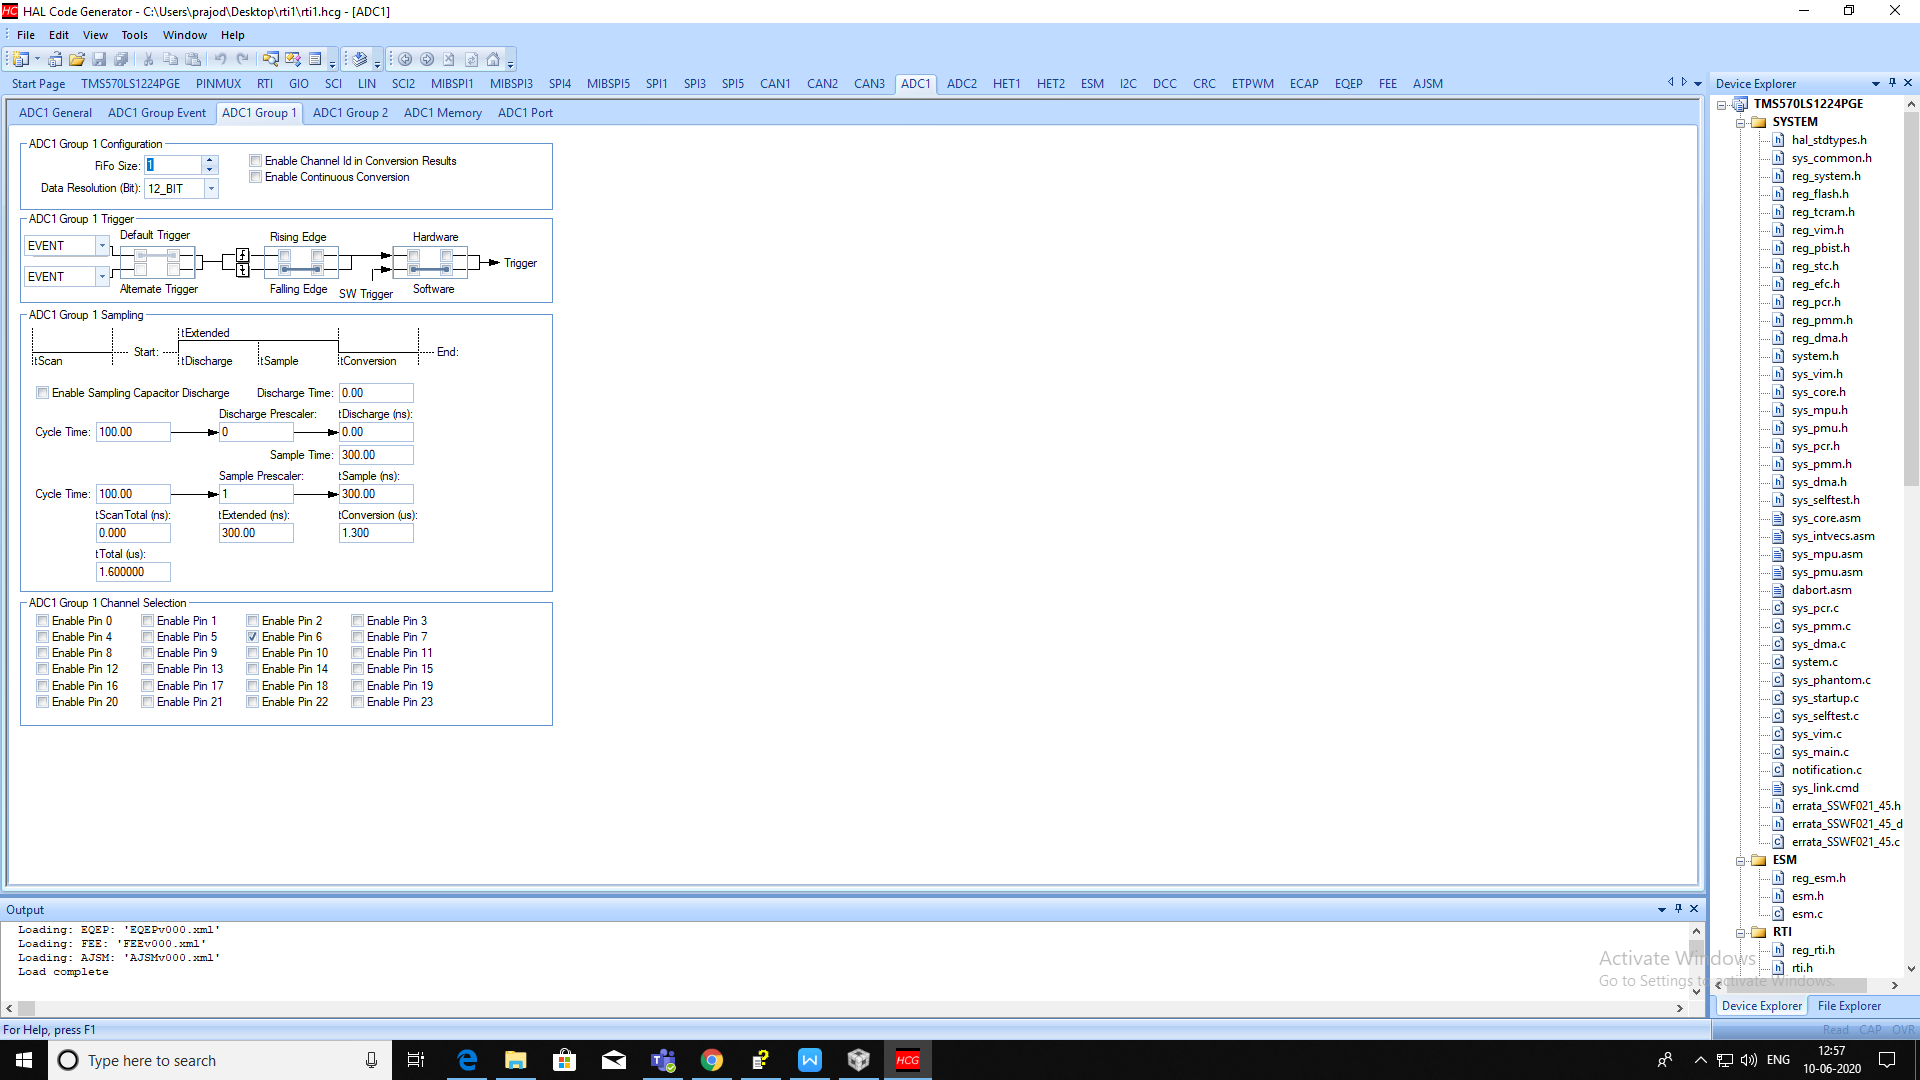Open the Default Trigger EVENT dropdown
This screenshot has height=1080, width=1920.
click(102, 246)
